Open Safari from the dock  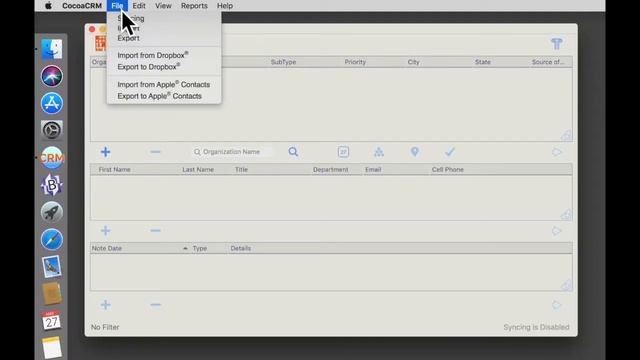point(51,239)
